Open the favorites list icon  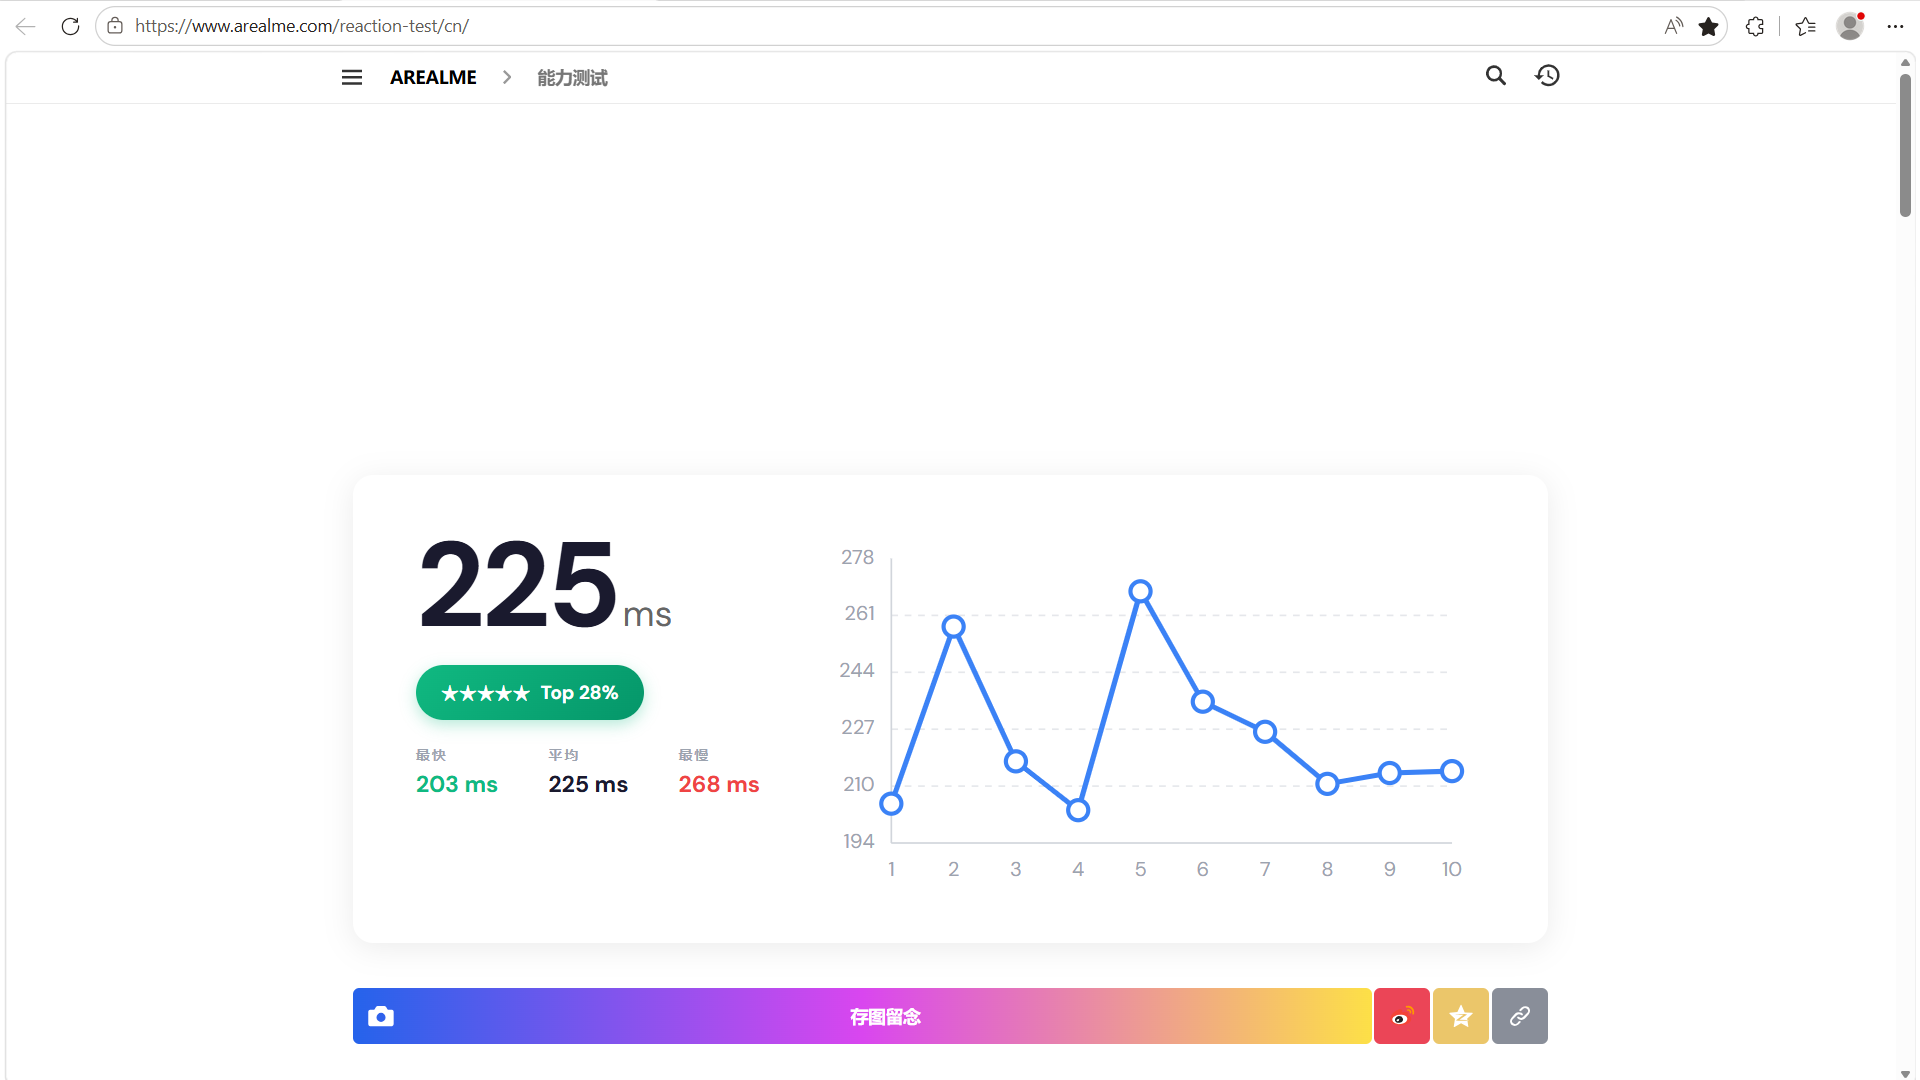pos(1806,26)
